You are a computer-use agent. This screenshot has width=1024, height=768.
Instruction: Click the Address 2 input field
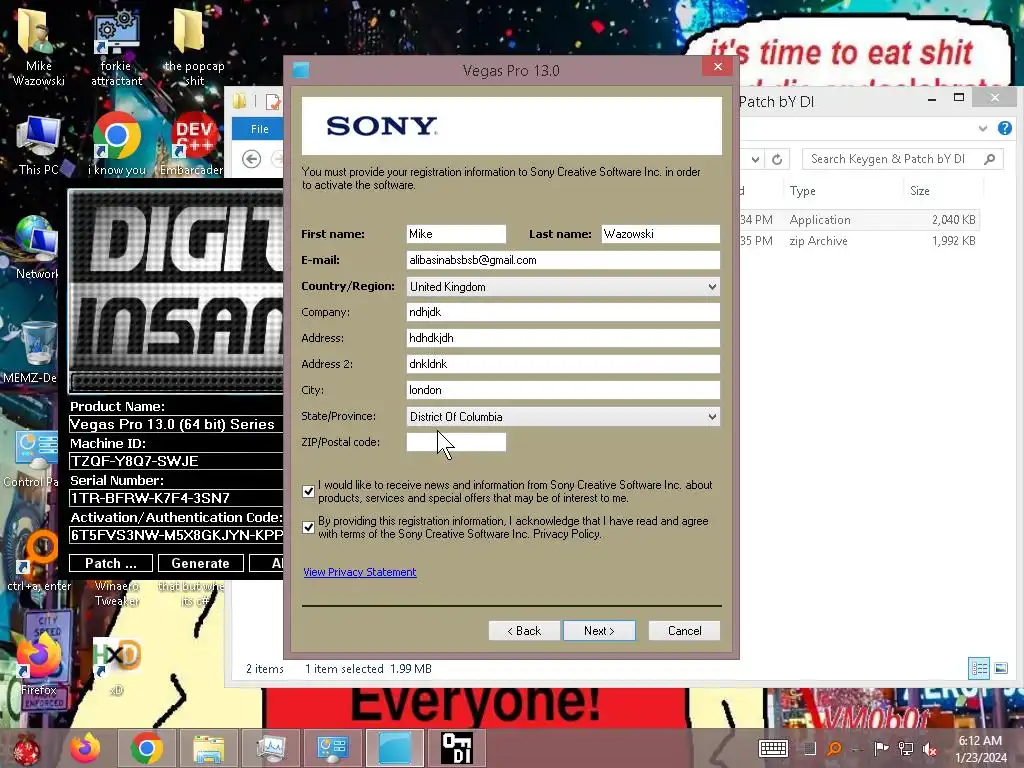(x=563, y=364)
